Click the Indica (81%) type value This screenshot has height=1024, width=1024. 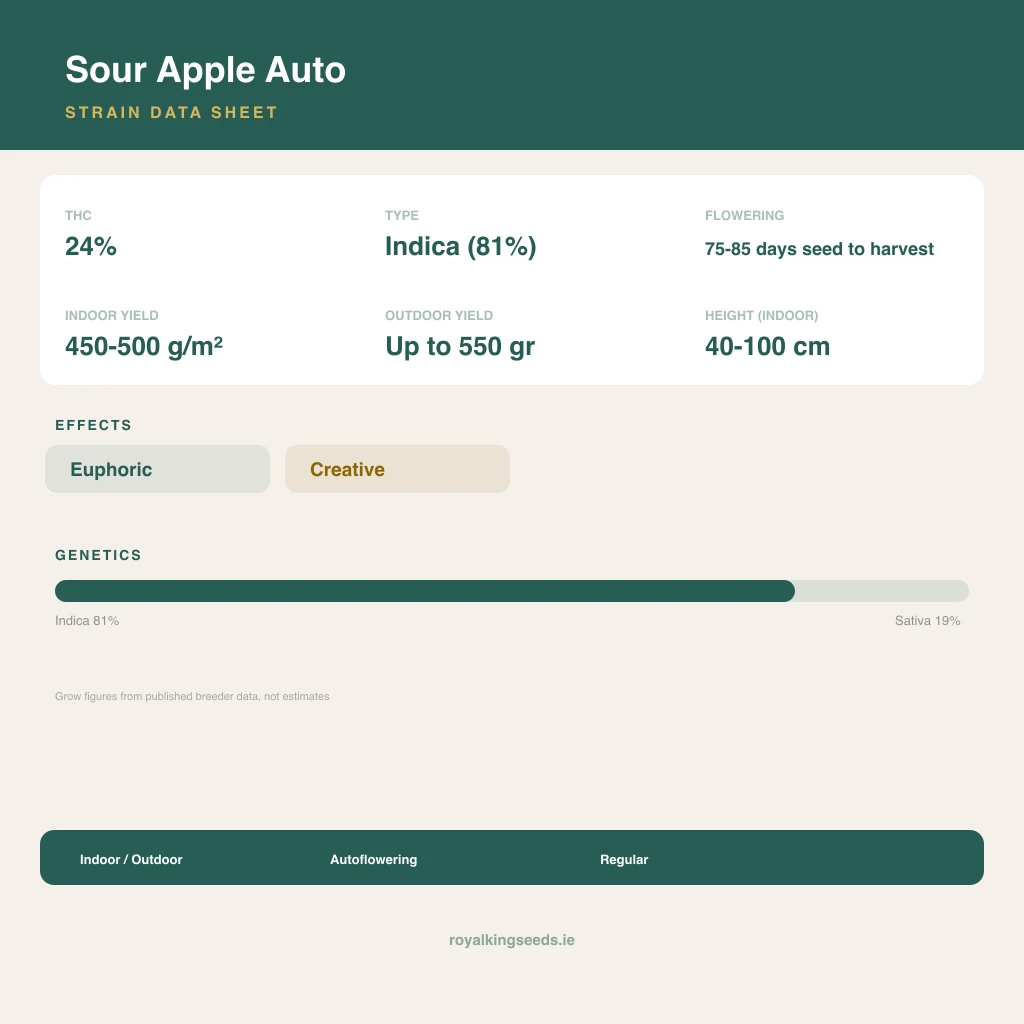[460, 246]
